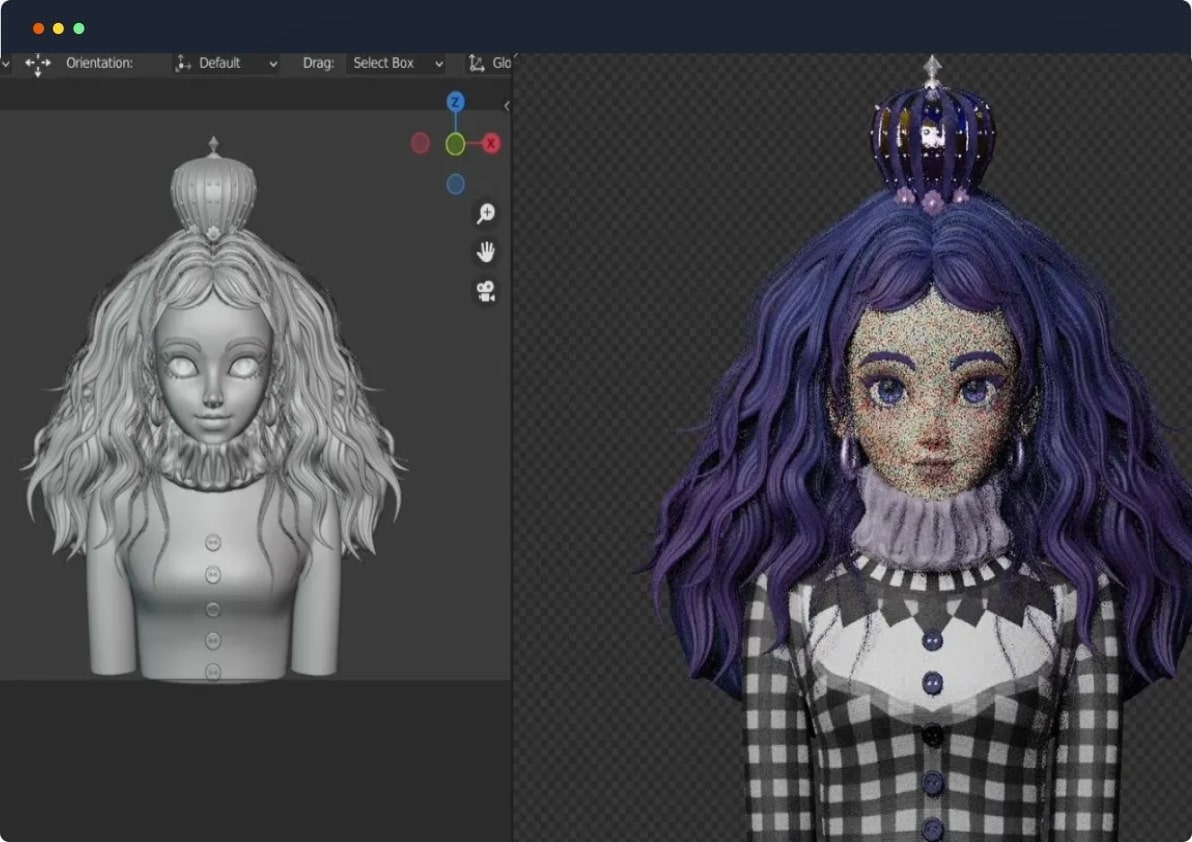Select the gray sculpted bust model
The height and width of the screenshot is (842, 1192).
[213, 408]
